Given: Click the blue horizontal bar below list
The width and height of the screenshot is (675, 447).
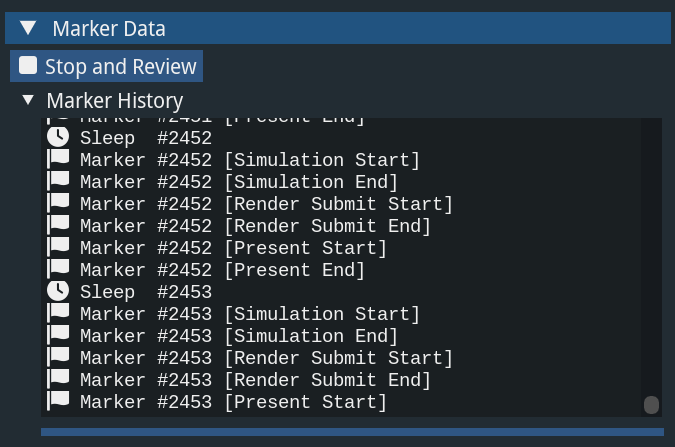Looking at the screenshot, I should point(350,432).
